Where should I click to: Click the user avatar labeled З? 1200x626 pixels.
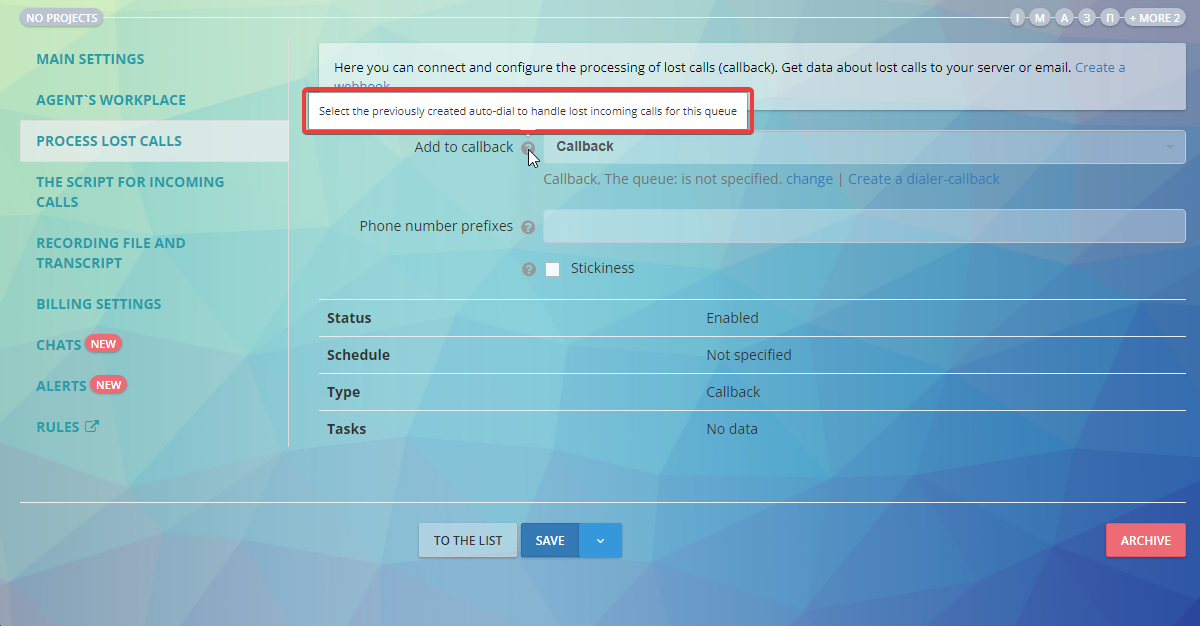pos(1086,17)
